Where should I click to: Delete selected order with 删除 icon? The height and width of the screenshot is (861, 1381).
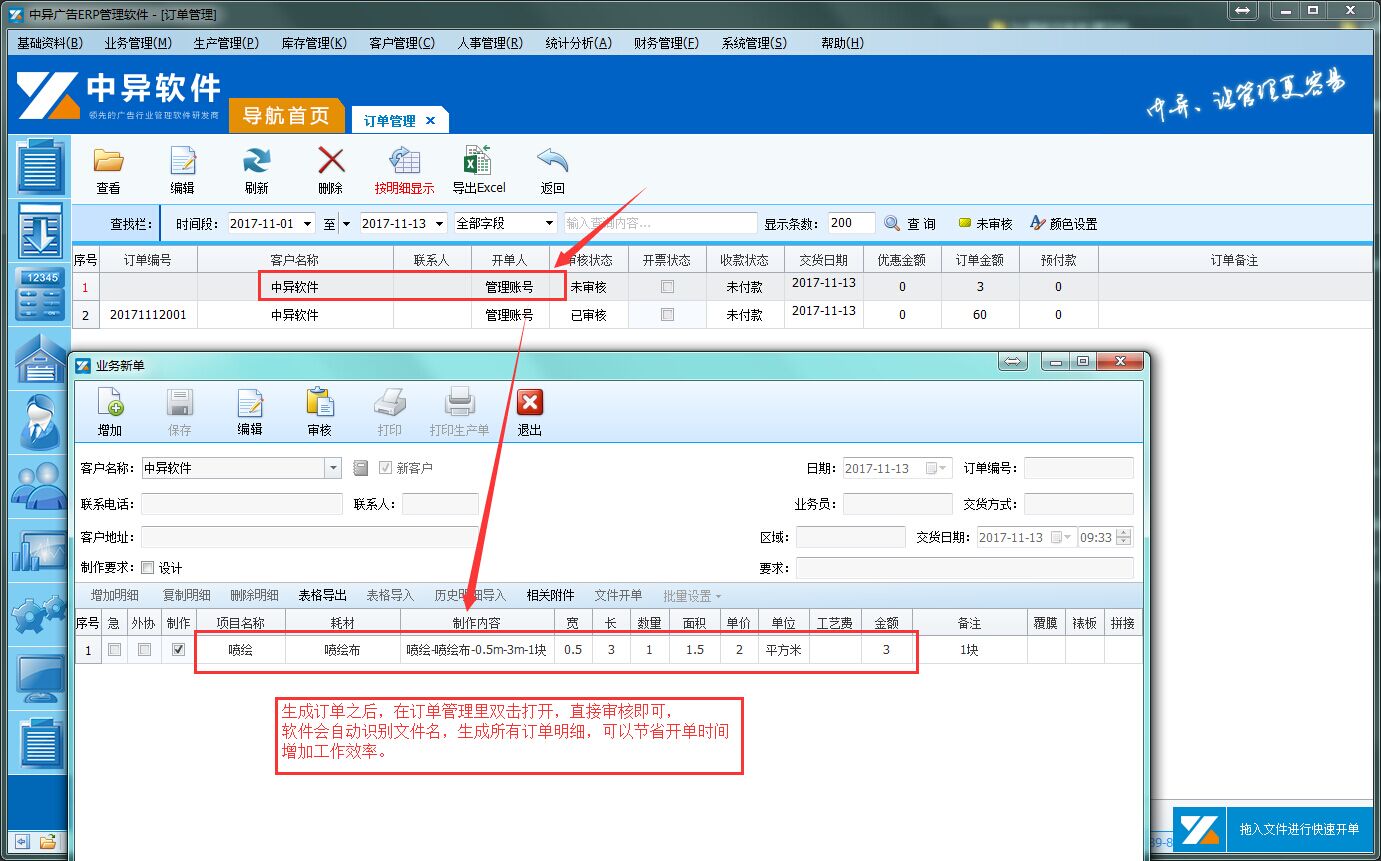point(330,161)
